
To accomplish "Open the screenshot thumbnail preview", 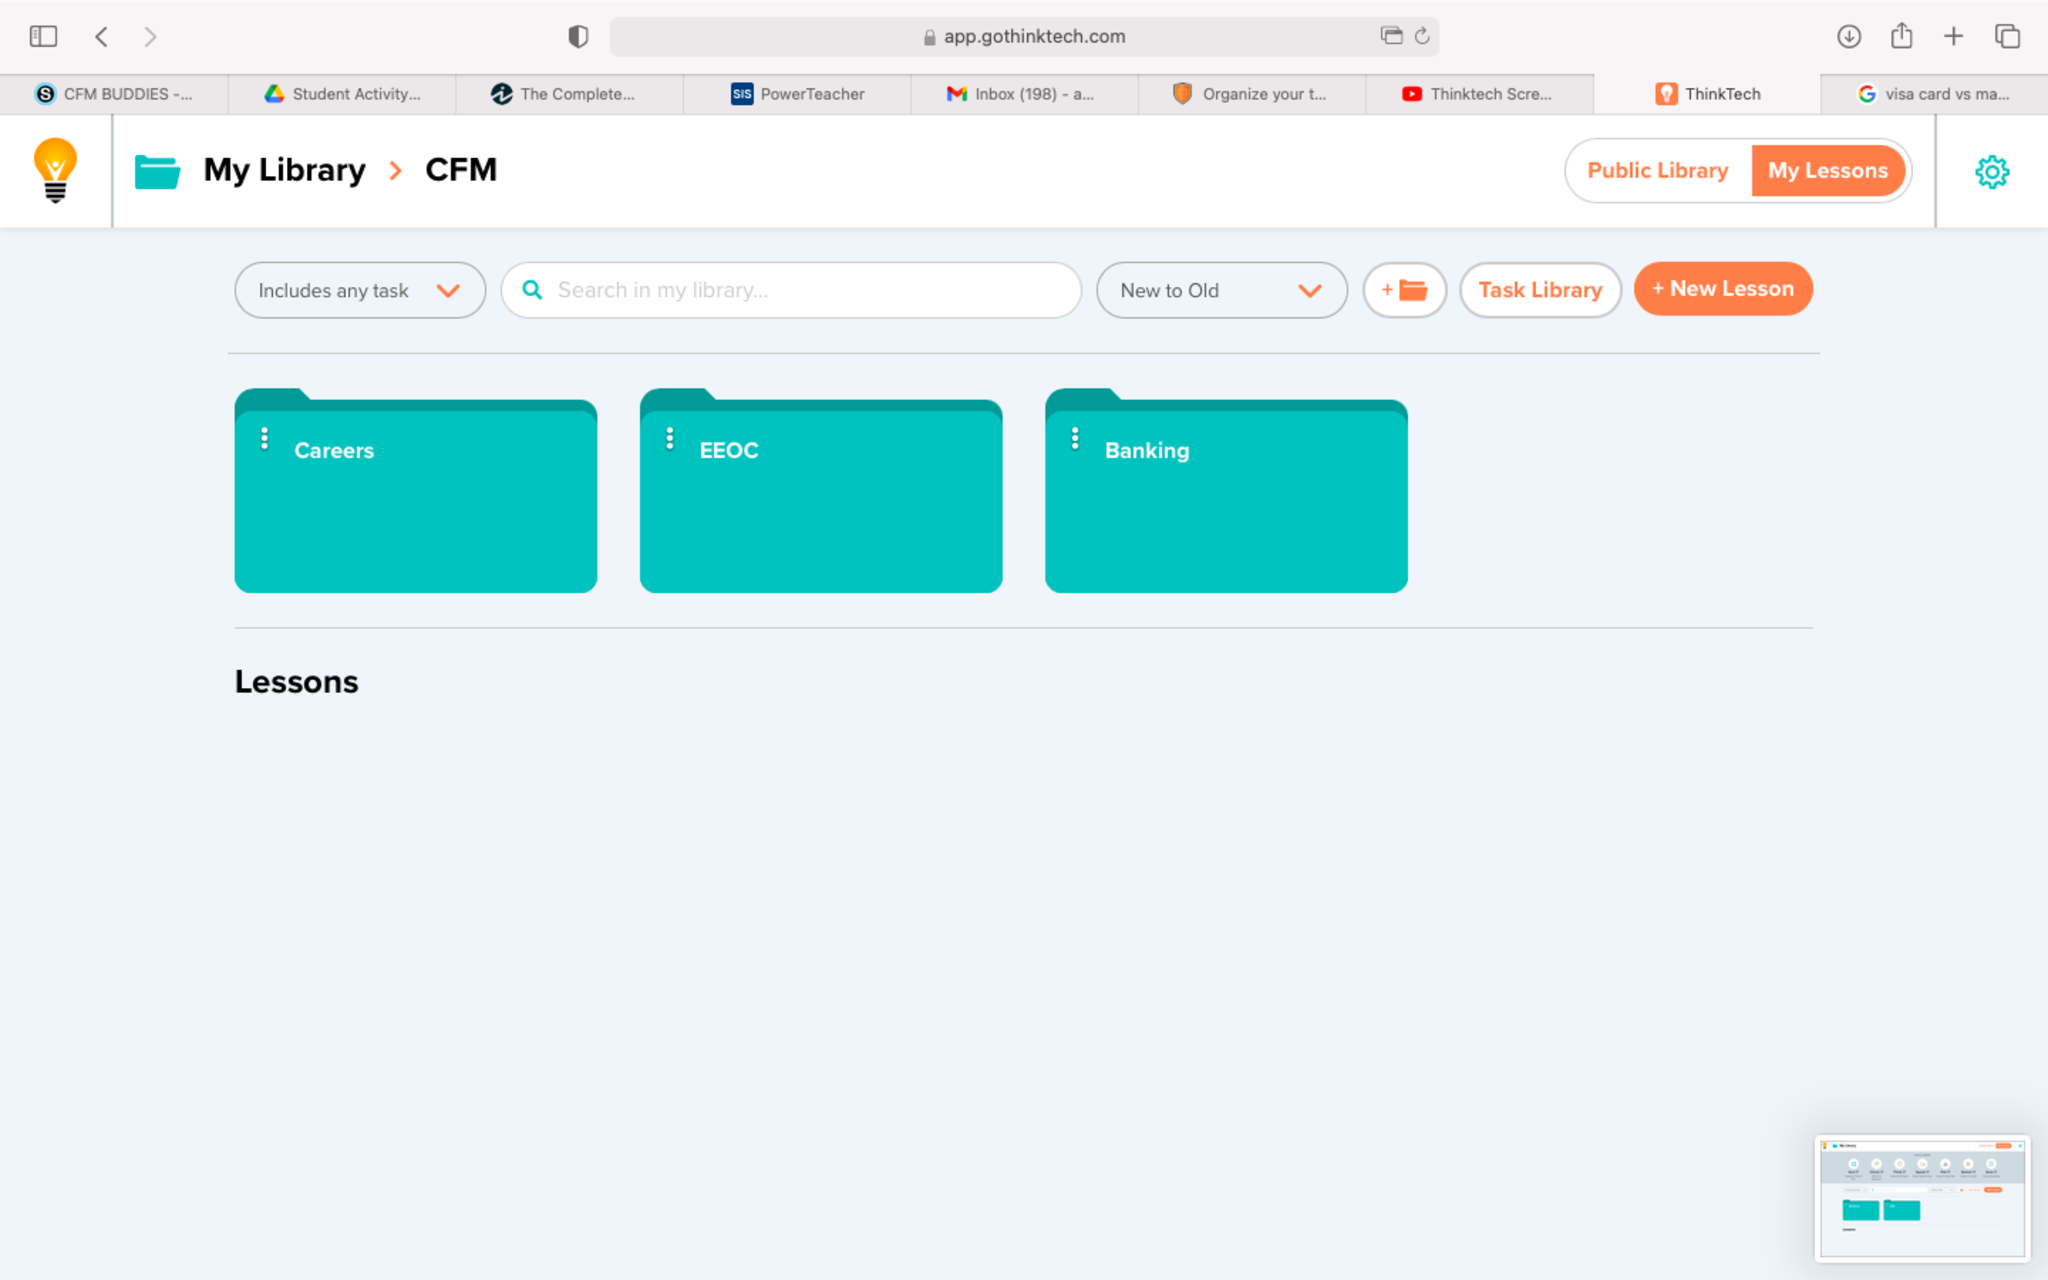I will (1921, 1198).
